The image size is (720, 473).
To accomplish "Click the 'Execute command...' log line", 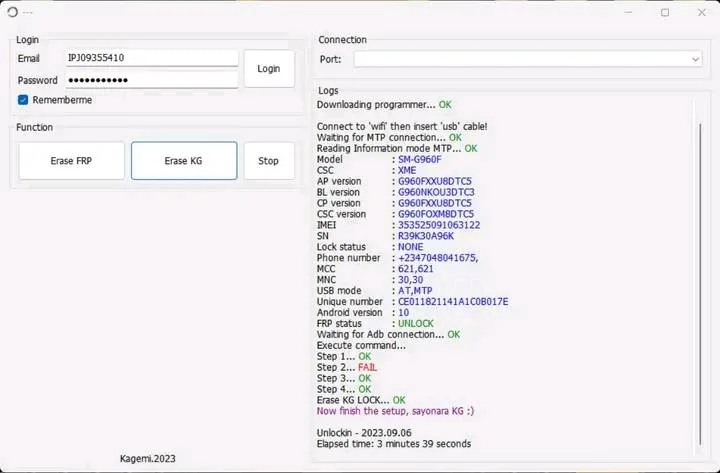I will point(361,345).
